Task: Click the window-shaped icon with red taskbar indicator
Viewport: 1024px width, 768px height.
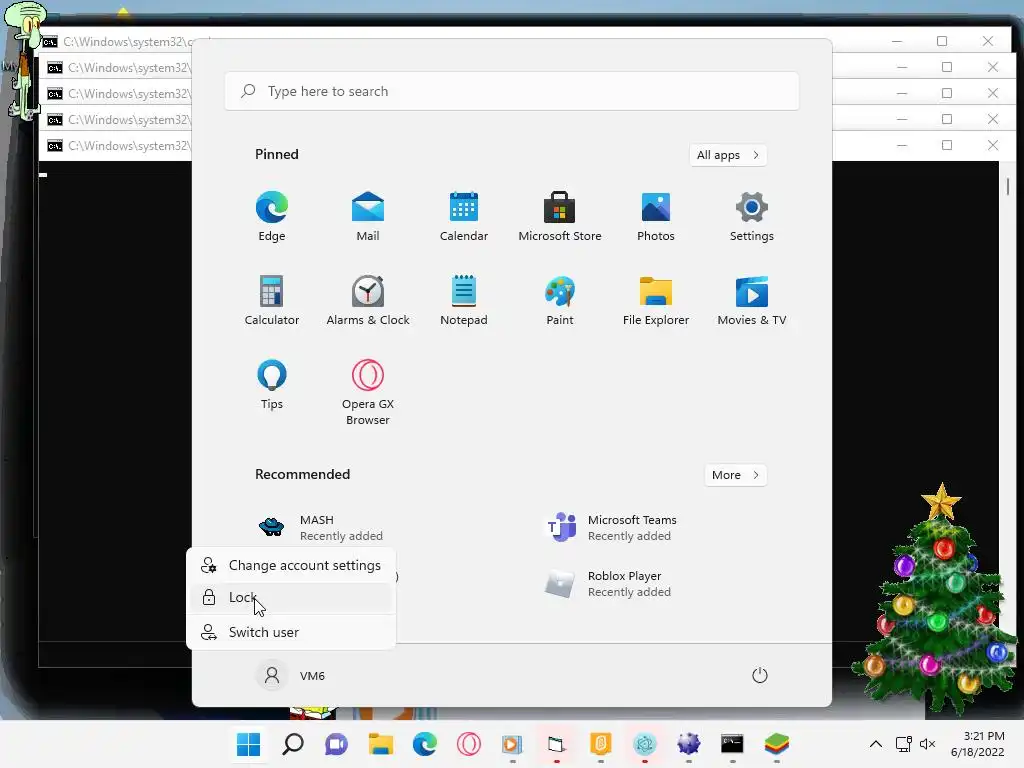Action: tap(556, 744)
